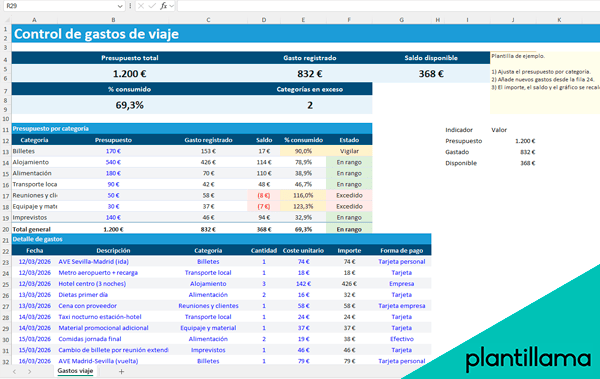Select the Categorías en exceso value 2
600x379 pixels.
click(x=310, y=105)
